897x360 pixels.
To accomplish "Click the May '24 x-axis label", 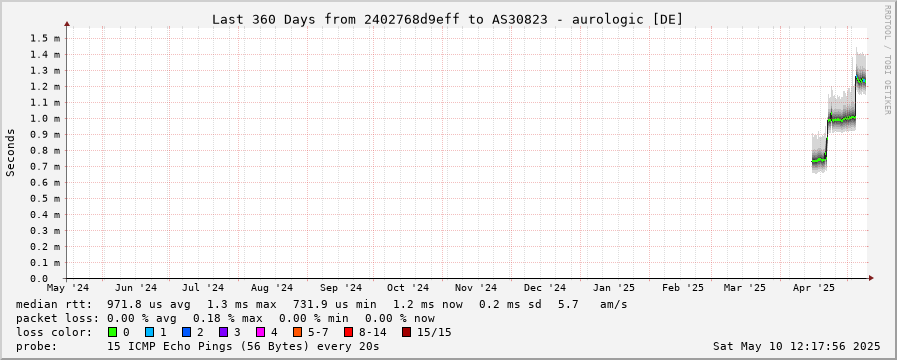I will 68,288.
